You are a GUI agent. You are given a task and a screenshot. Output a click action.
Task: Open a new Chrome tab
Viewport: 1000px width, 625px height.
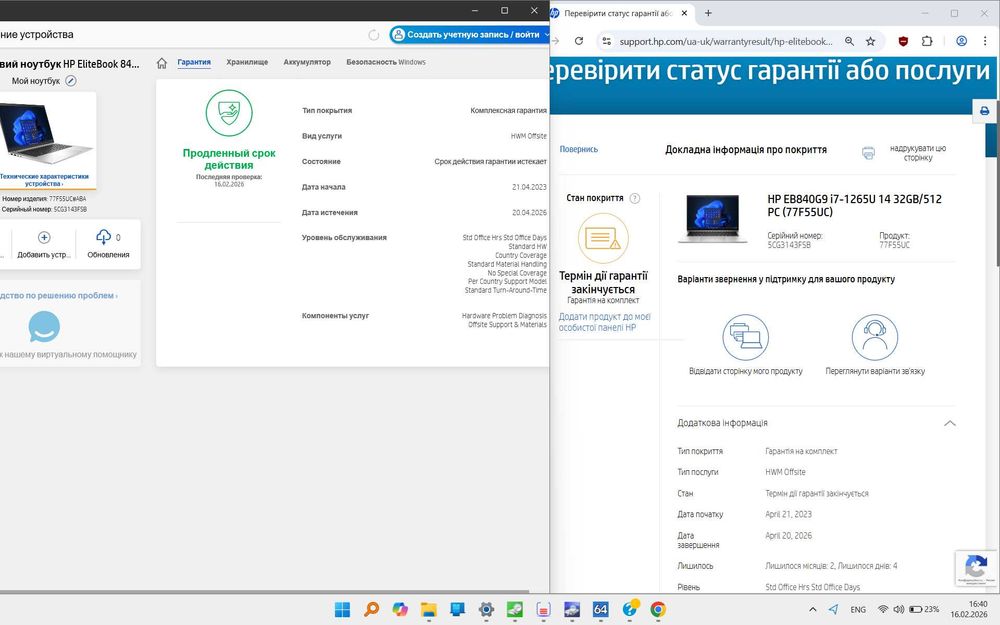pyautogui.click(x=708, y=13)
